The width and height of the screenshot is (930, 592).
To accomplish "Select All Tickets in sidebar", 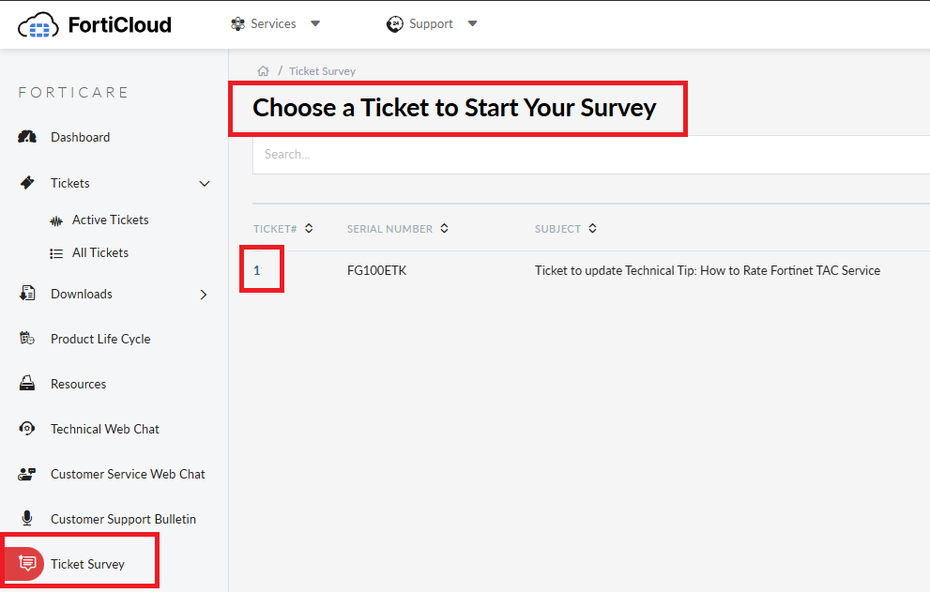I will pyautogui.click(x=100, y=253).
